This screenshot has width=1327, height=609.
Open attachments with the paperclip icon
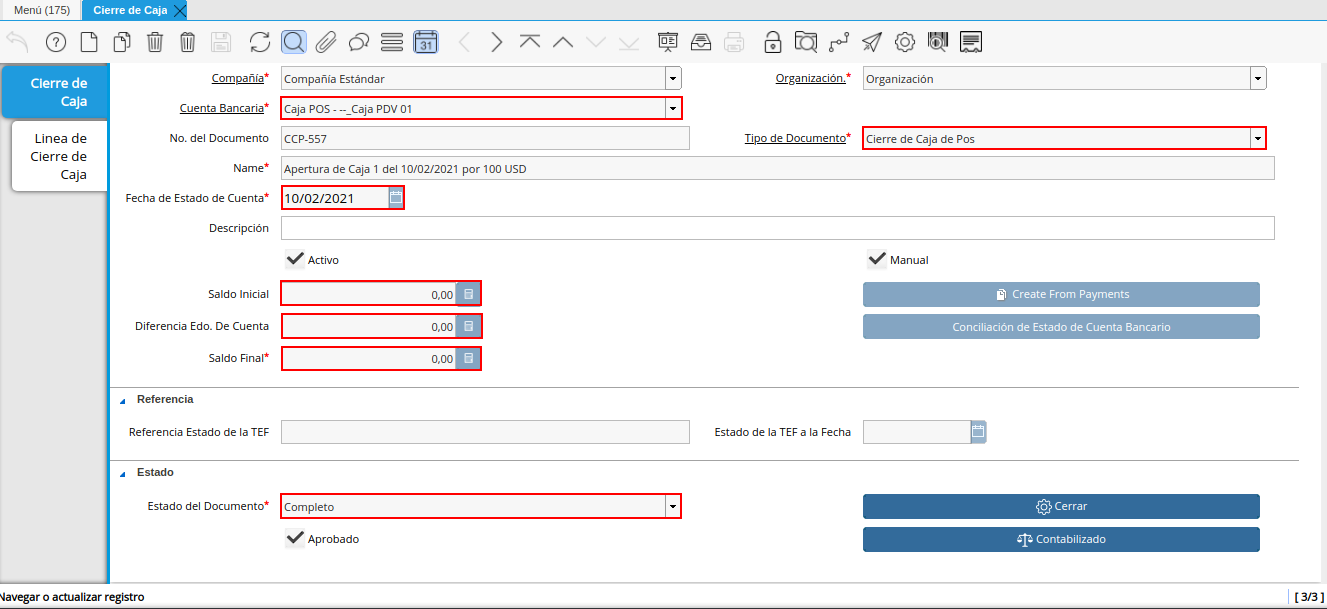click(326, 42)
